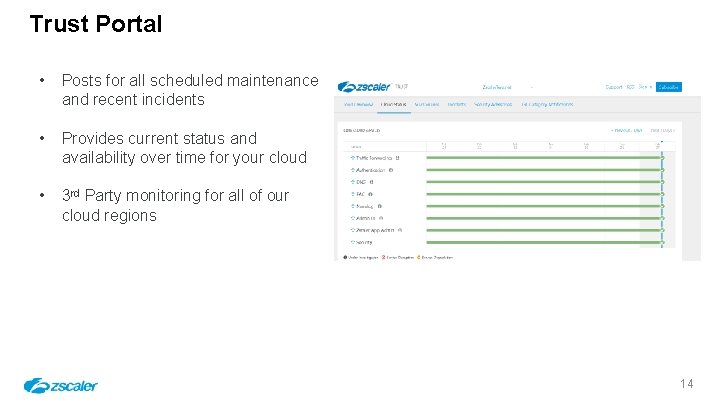Expand the PAC row arrow

pyautogui.click(x=353, y=194)
